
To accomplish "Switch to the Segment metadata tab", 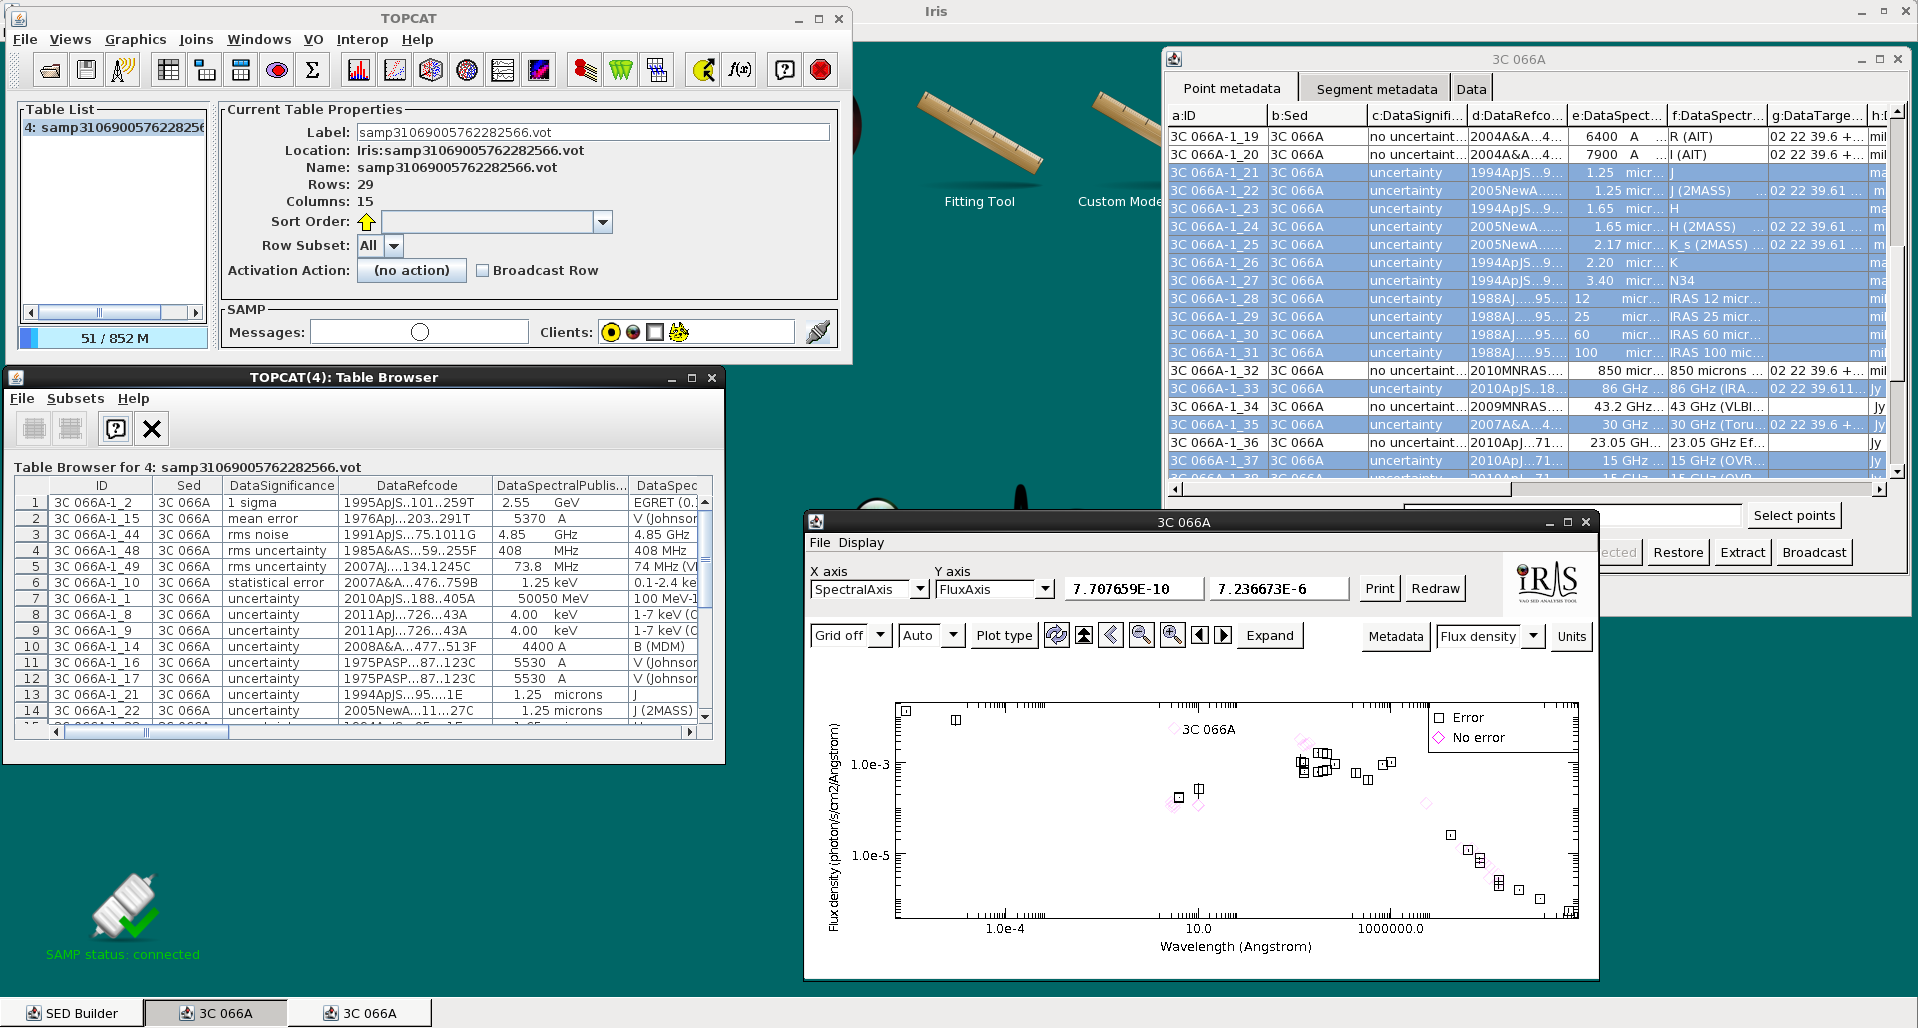I will coord(1376,89).
